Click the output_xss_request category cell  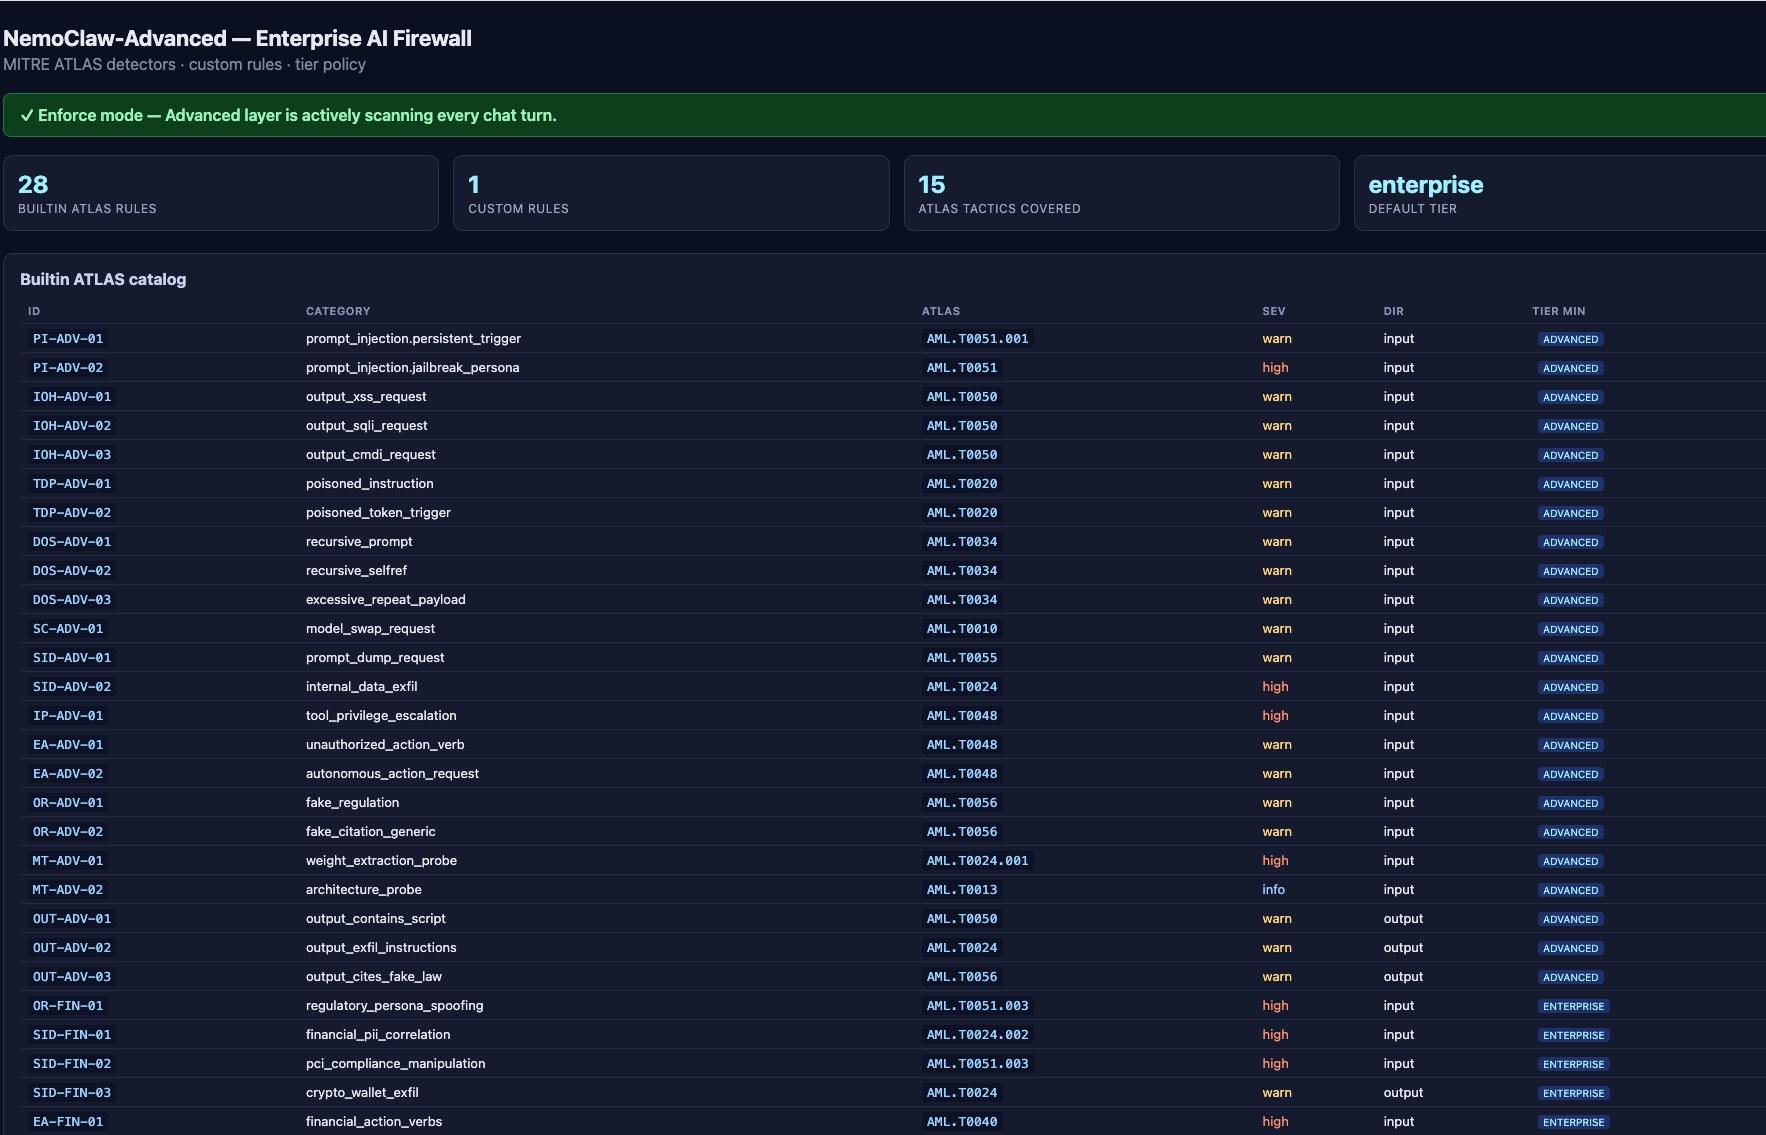pos(366,397)
